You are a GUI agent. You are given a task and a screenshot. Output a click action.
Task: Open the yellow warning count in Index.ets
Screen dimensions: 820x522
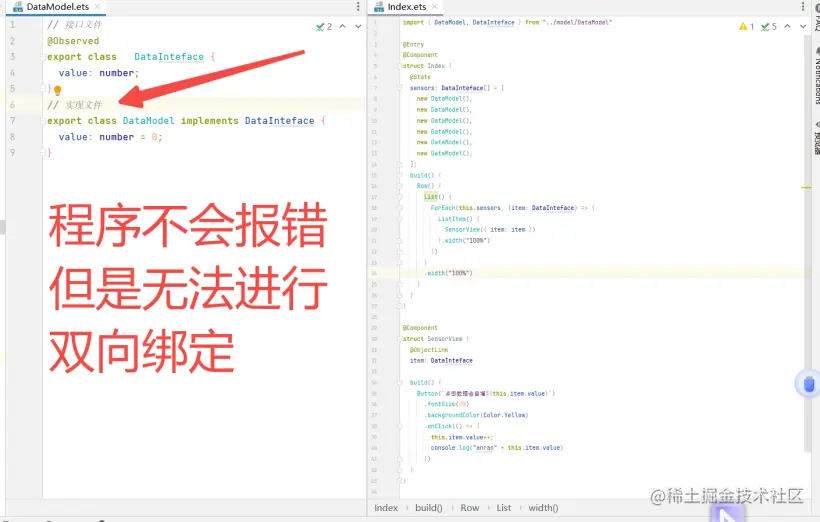(x=746, y=26)
